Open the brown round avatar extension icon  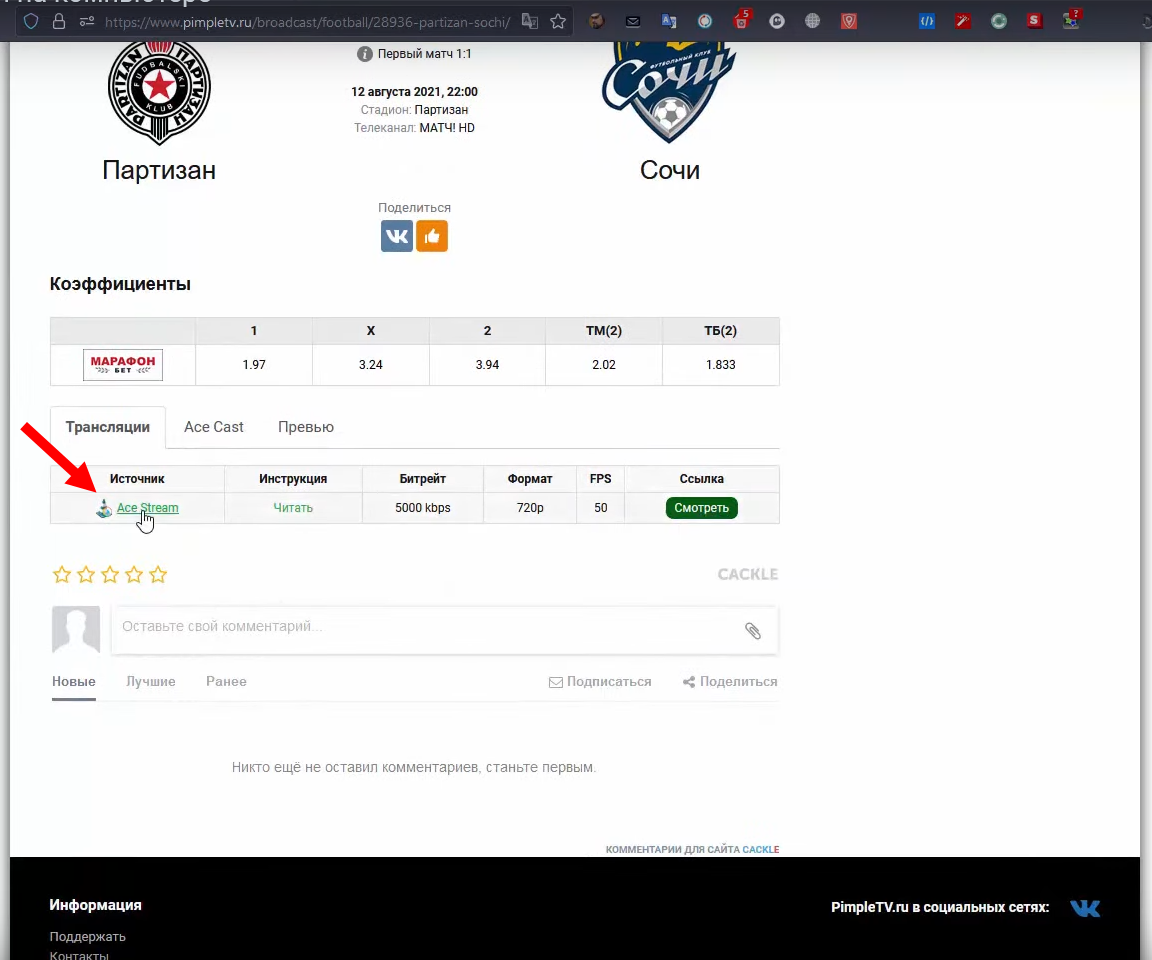pyautogui.click(x=597, y=21)
